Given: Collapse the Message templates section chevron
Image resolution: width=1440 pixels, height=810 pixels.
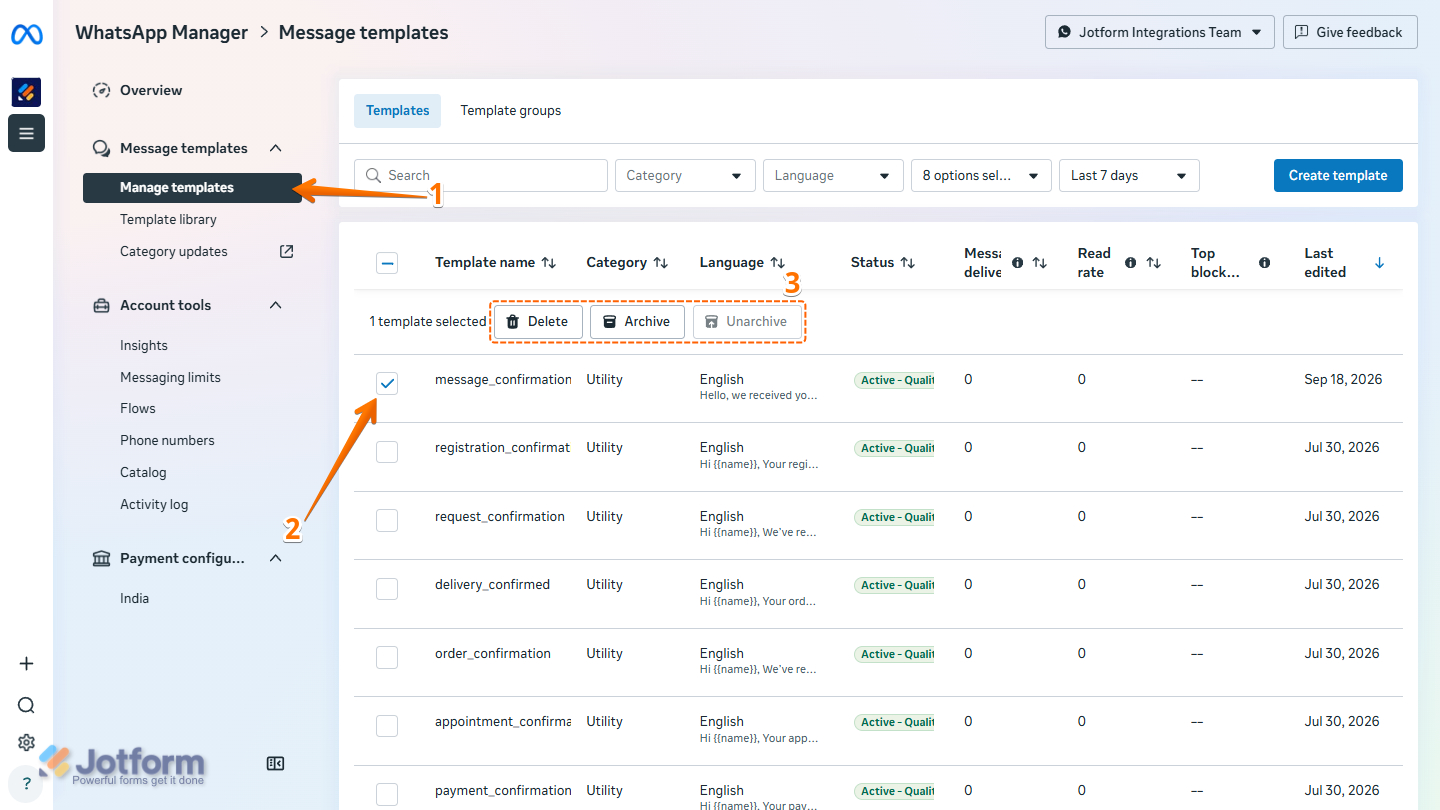Looking at the screenshot, I should coord(276,148).
